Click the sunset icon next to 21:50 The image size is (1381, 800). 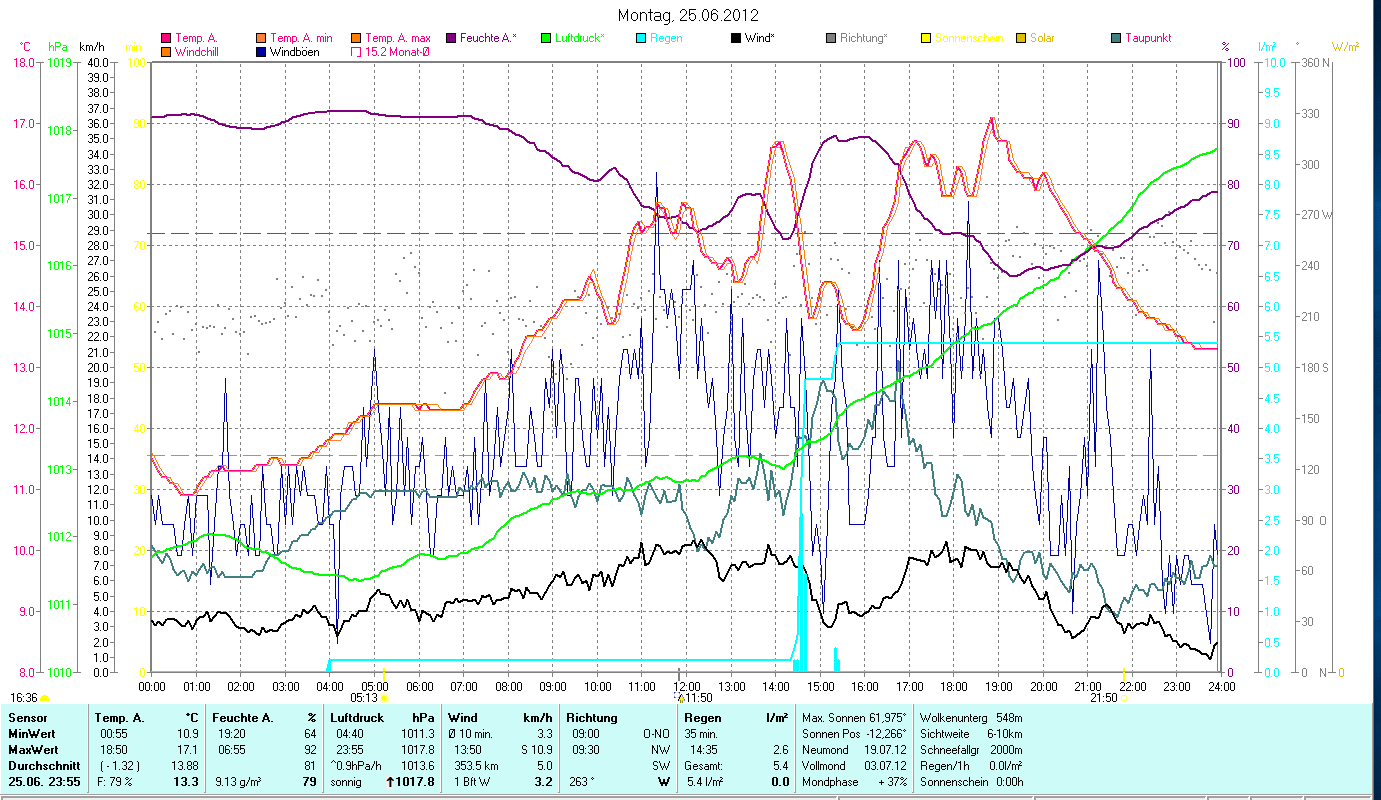tap(1126, 698)
